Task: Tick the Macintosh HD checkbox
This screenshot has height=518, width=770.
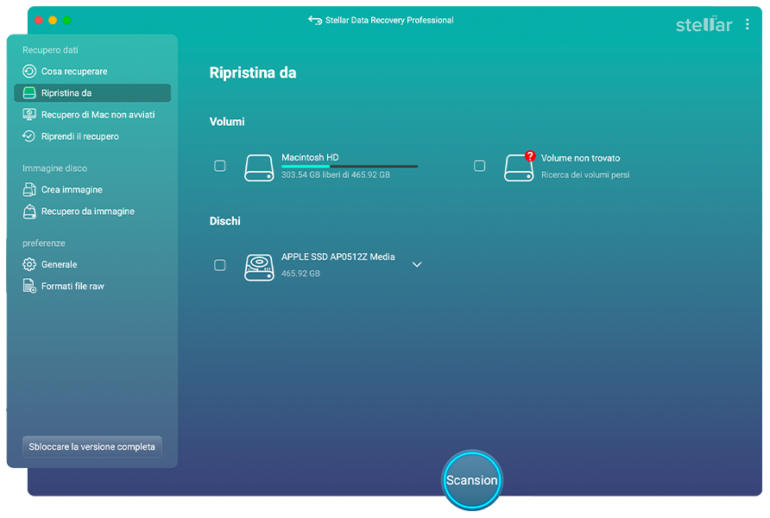Action: coord(220,166)
